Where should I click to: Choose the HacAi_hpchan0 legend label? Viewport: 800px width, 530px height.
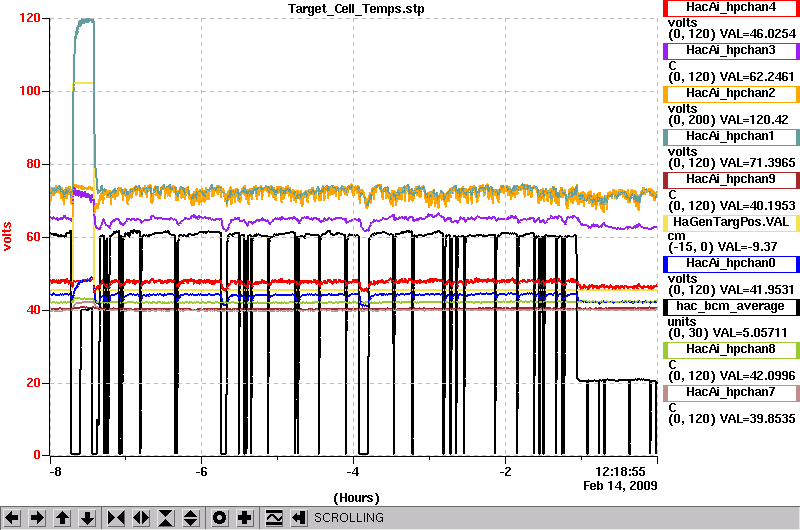[731, 263]
